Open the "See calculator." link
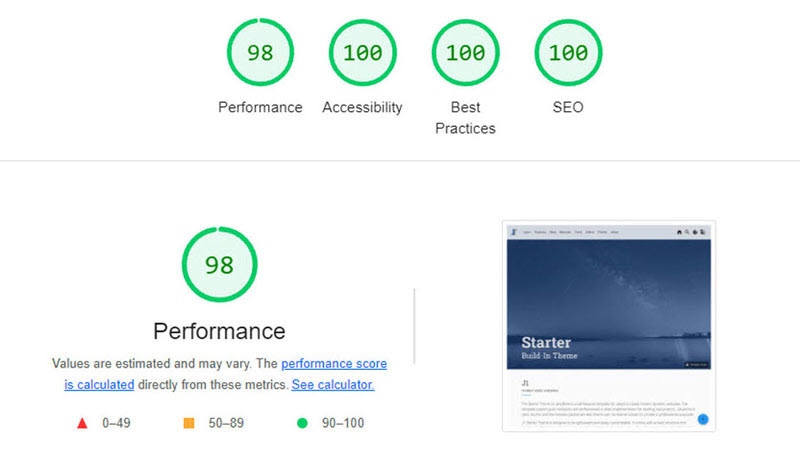Viewport: 800px width, 474px height. [x=333, y=384]
